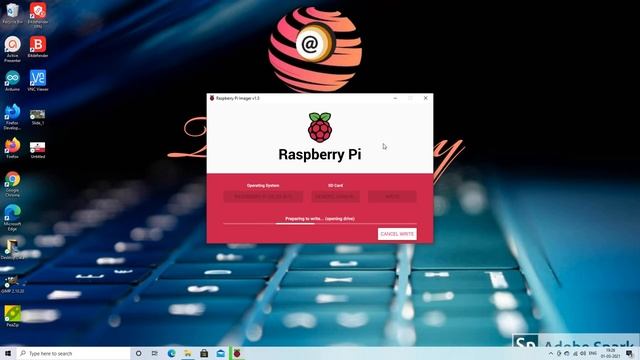This screenshot has width=640, height=360.
Task: Click the disabled SD Card selection button
Action: tap(336, 197)
